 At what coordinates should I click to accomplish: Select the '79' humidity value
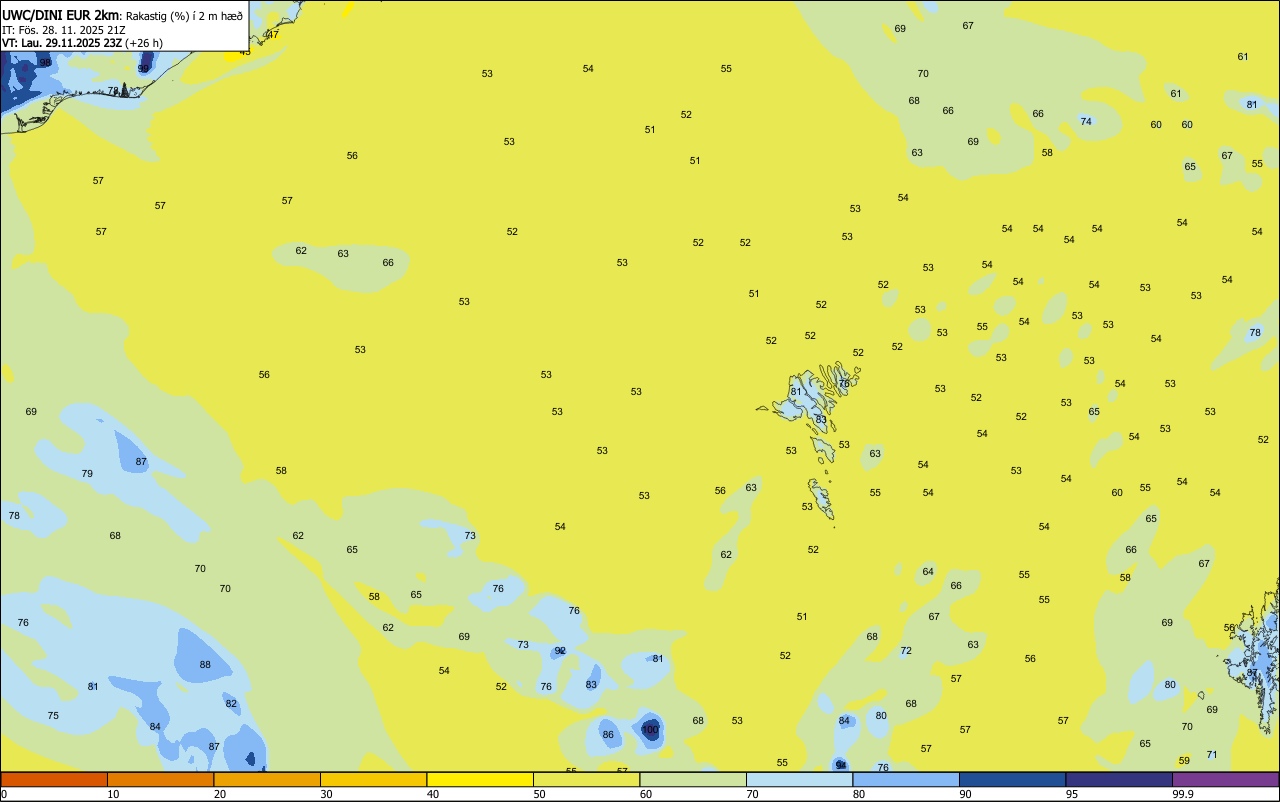(87, 474)
